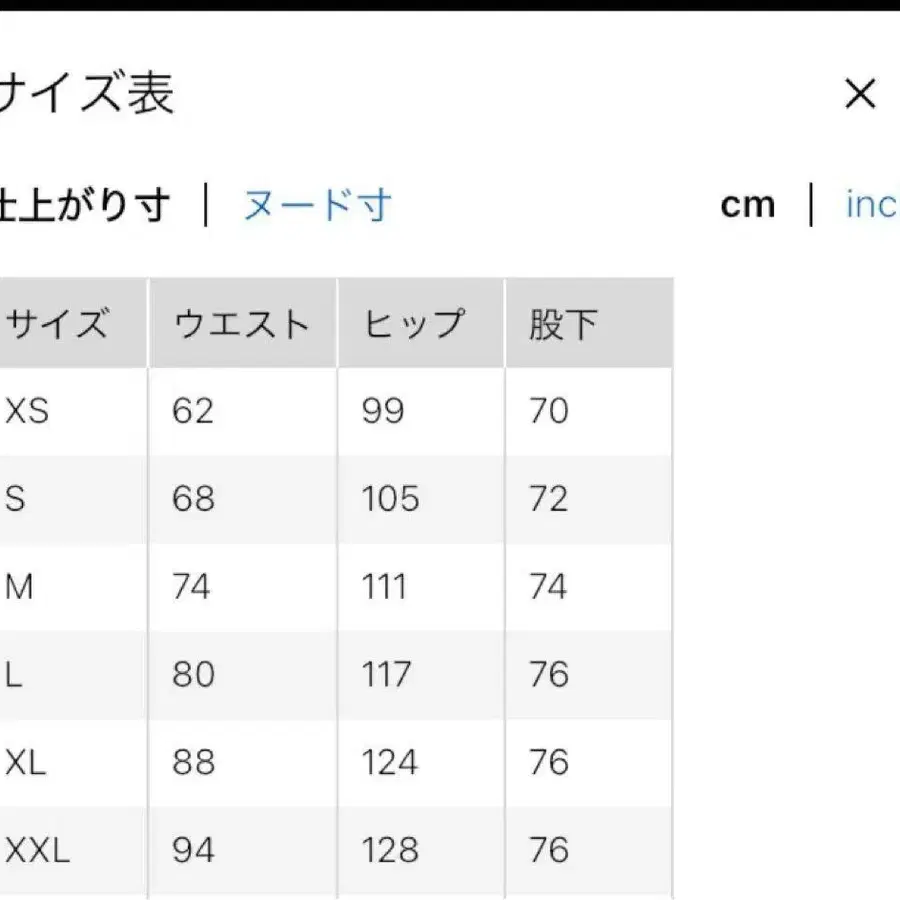Image resolution: width=900 pixels, height=900 pixels.
Task: Close the サイズ表 size chart modal
Action: point(860,94)
